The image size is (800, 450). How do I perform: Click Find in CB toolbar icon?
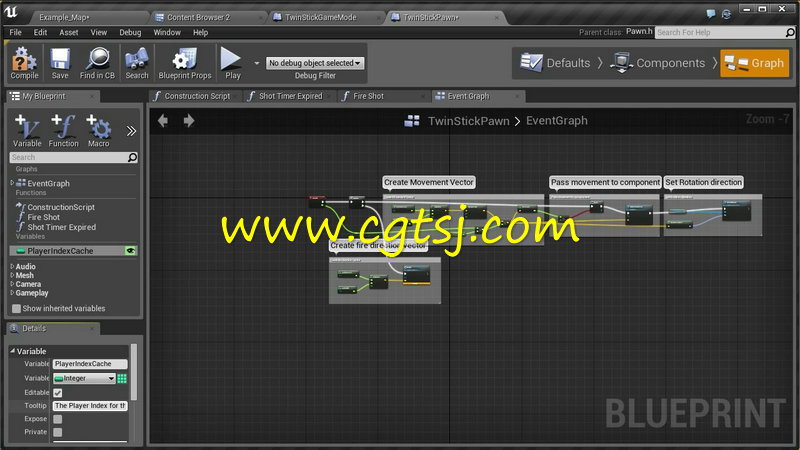pos(97,63)
